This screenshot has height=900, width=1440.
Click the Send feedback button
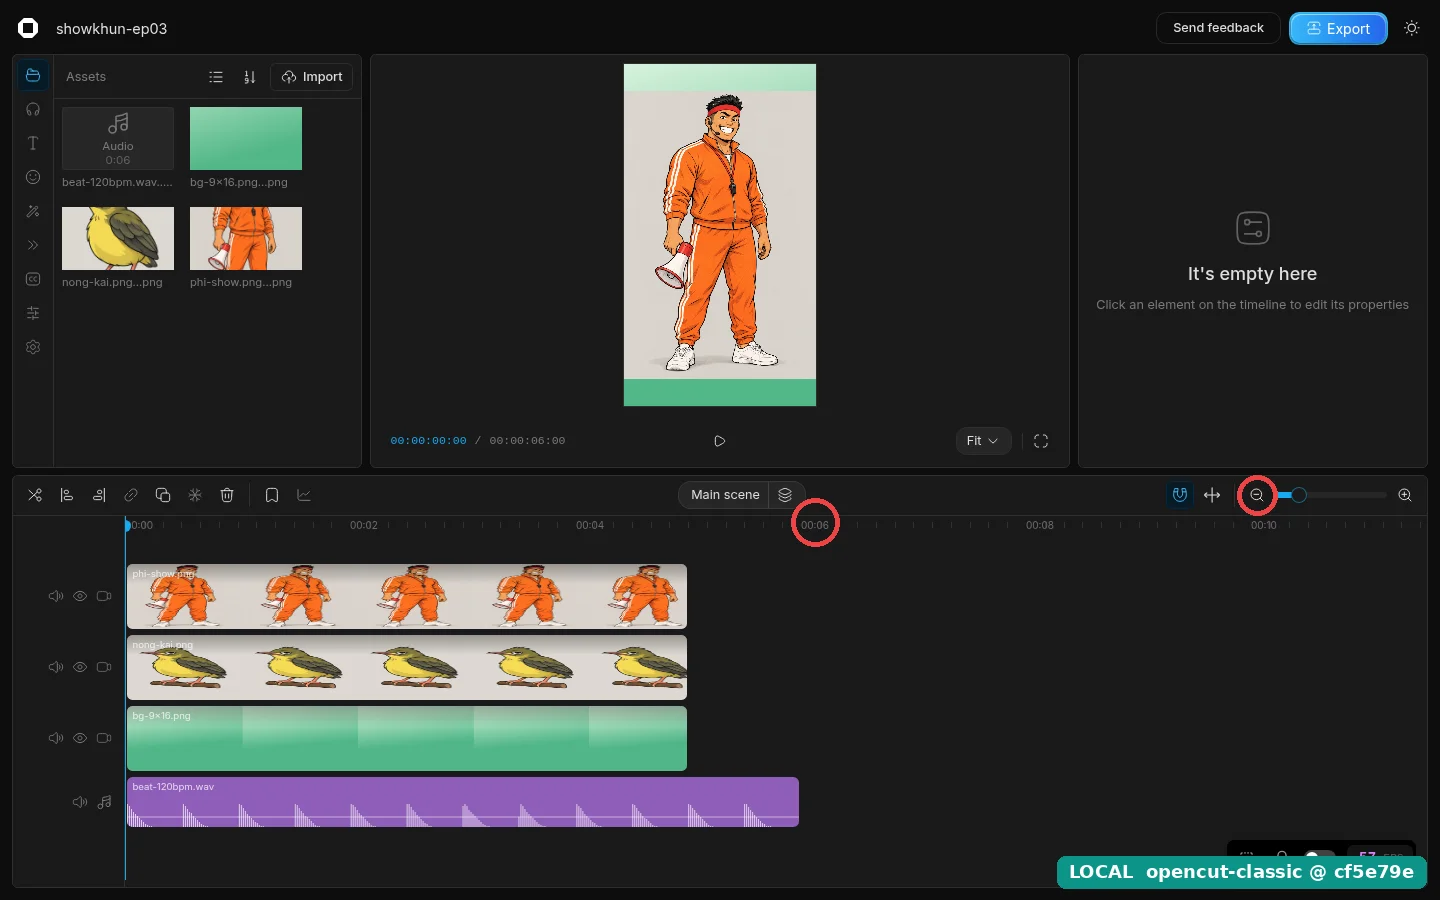point(1218,28)
